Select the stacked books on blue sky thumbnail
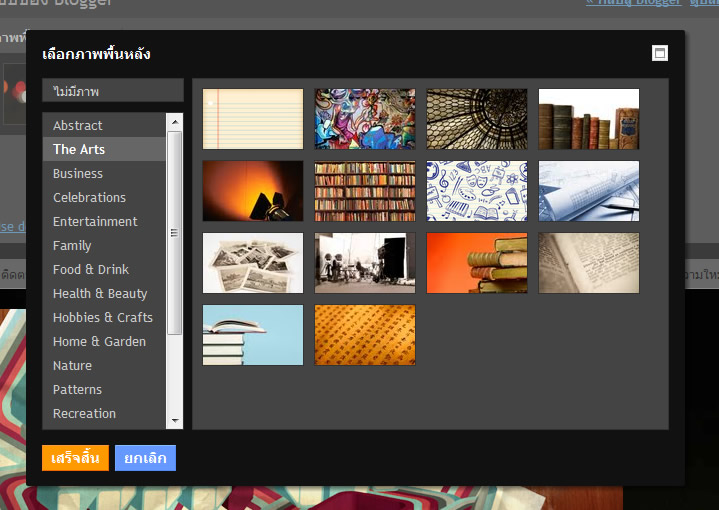The width and height of the screenshot is (719, 510). [253, 335]
